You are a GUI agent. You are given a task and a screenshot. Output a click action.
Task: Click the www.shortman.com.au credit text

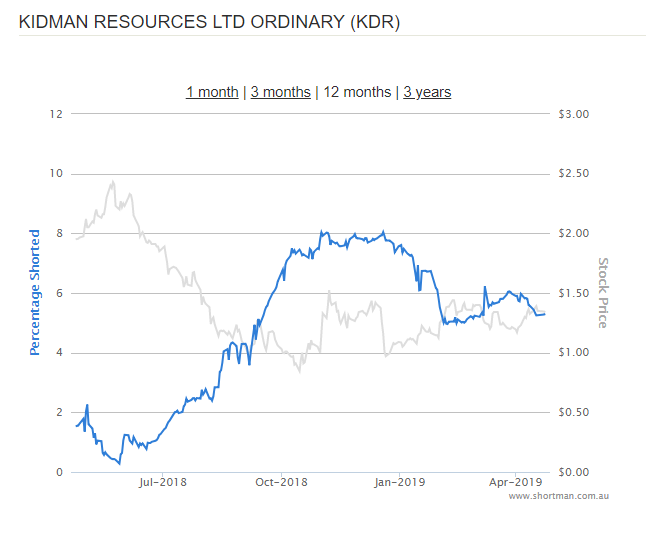click(559, 496)
